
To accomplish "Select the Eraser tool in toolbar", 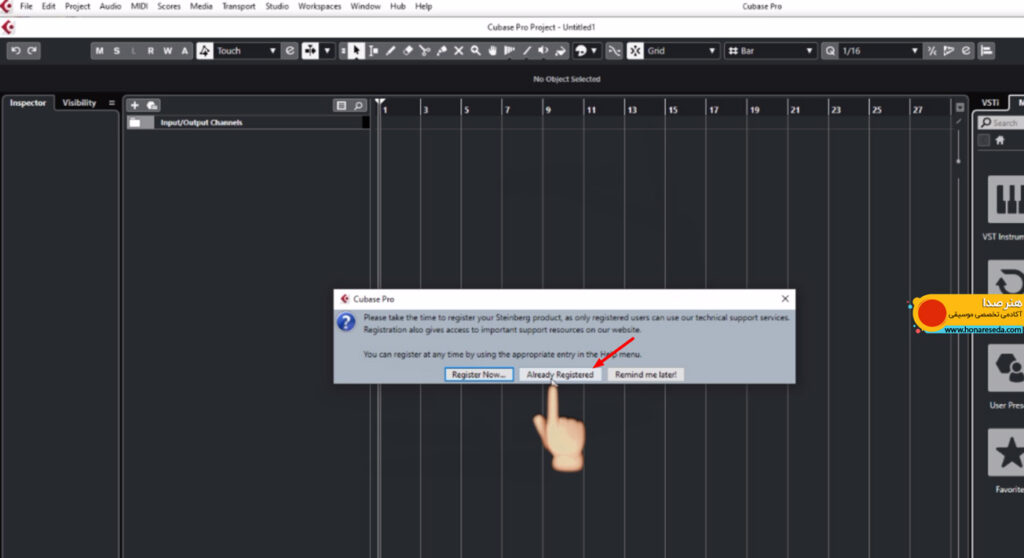I will (x=408, y=51).
